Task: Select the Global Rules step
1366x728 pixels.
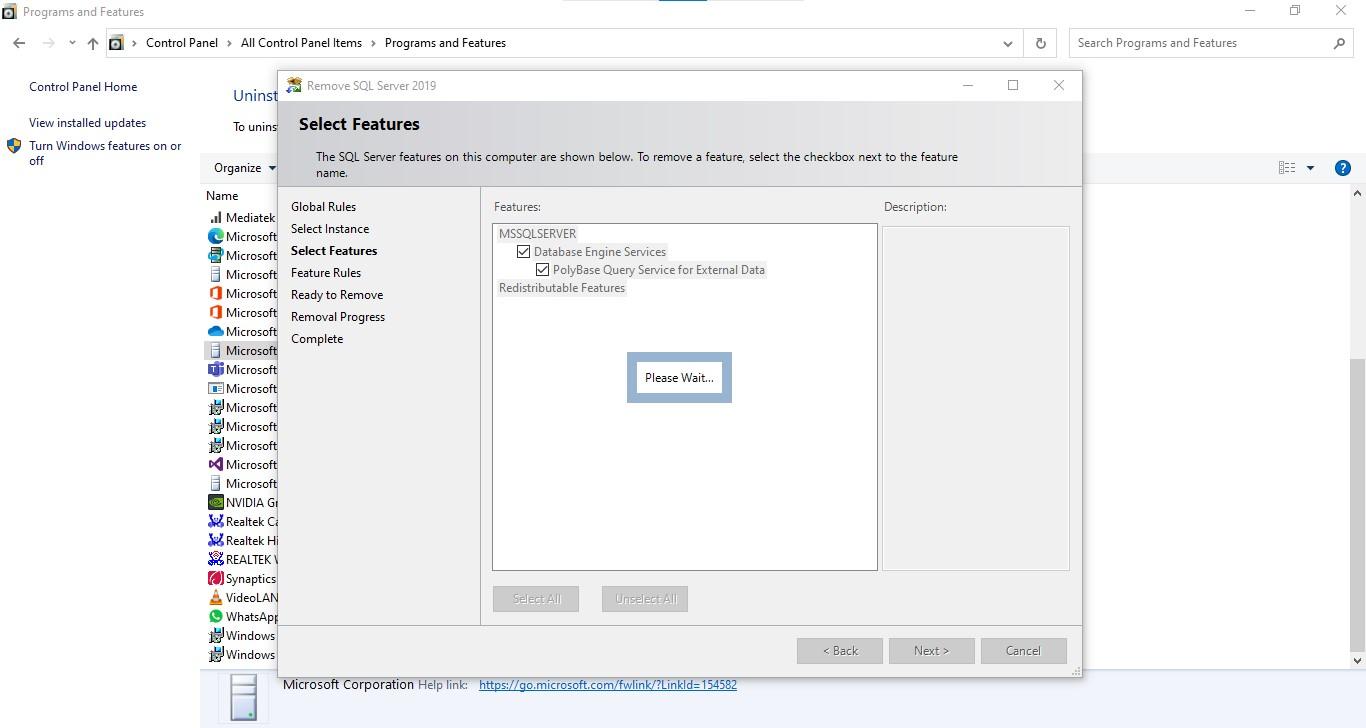Action: pos(323,207)
